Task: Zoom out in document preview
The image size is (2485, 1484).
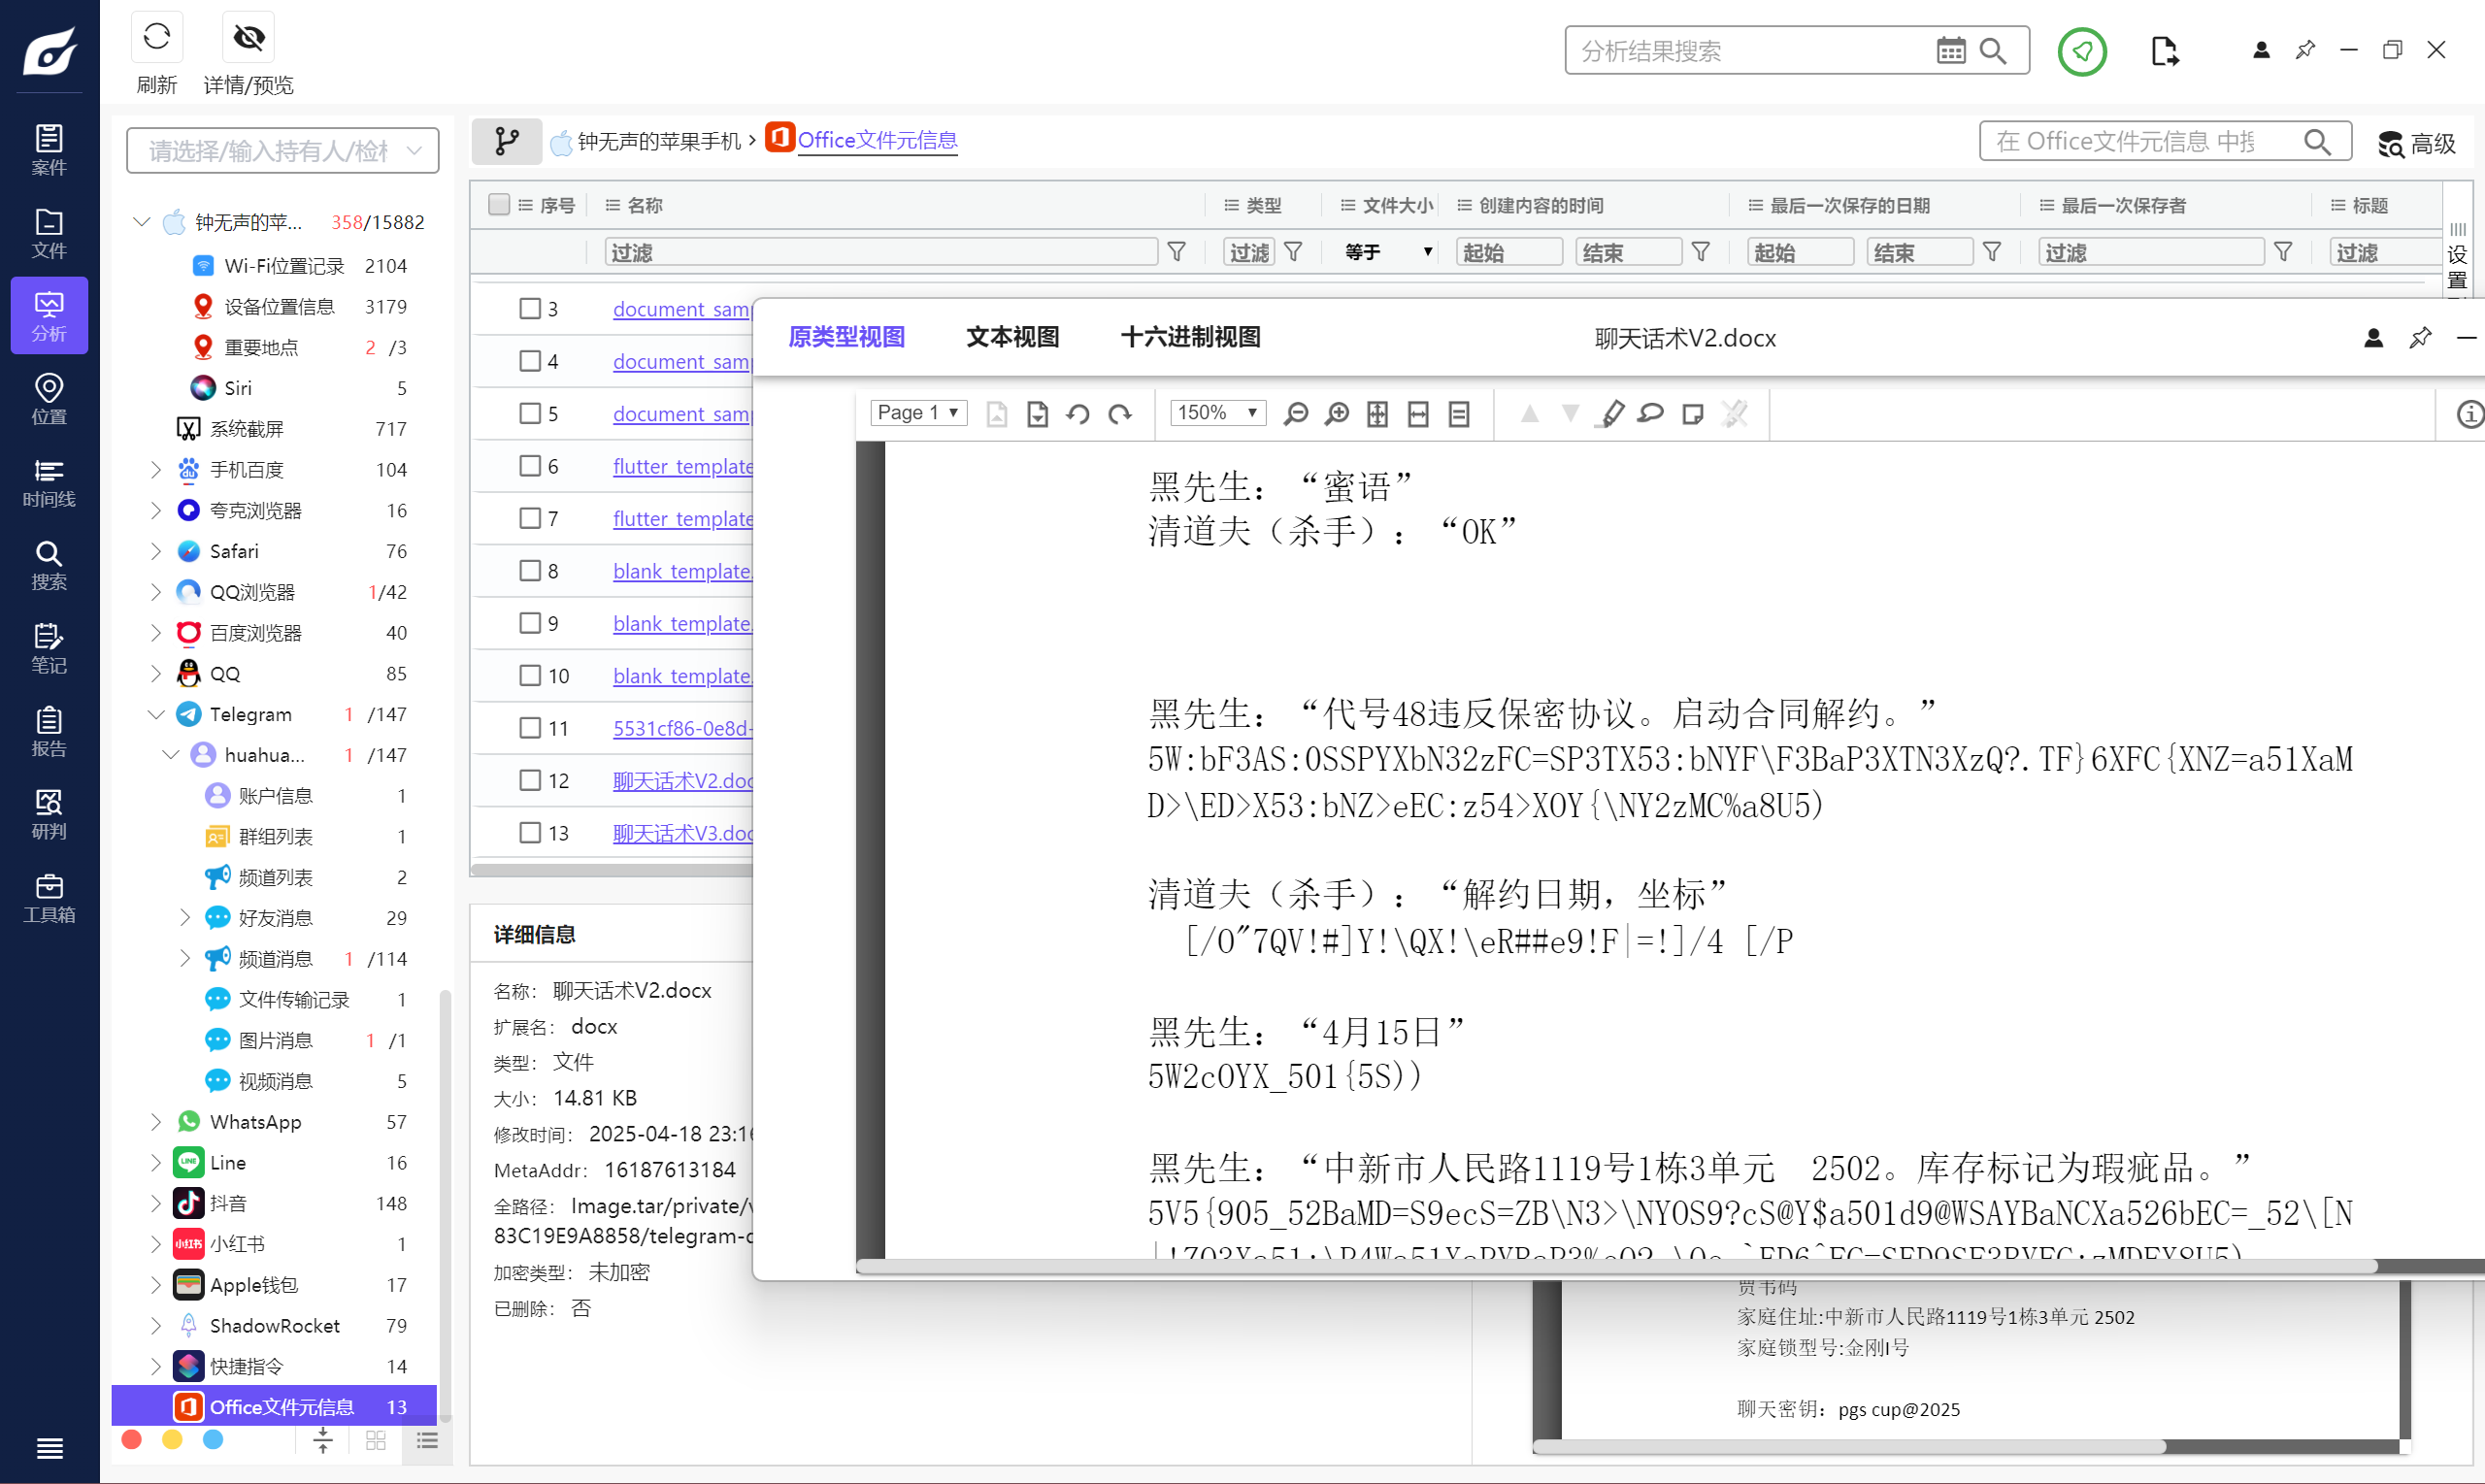Action: [x=1296, y=413]
